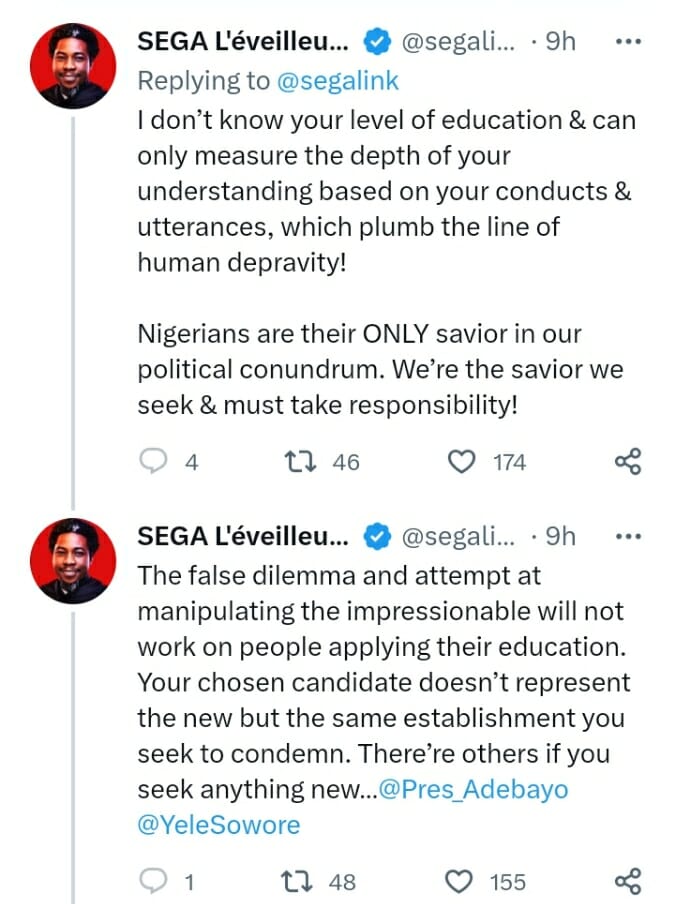Viewport: 675px width, 904px height.
Task: Open the @YeleSowore mention link
Action: point(218,825)
